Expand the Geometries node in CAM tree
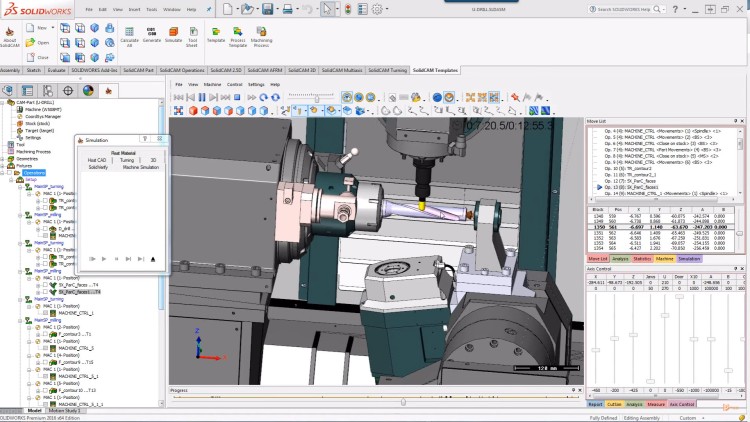Screen dimensions: 750x422 2,159
